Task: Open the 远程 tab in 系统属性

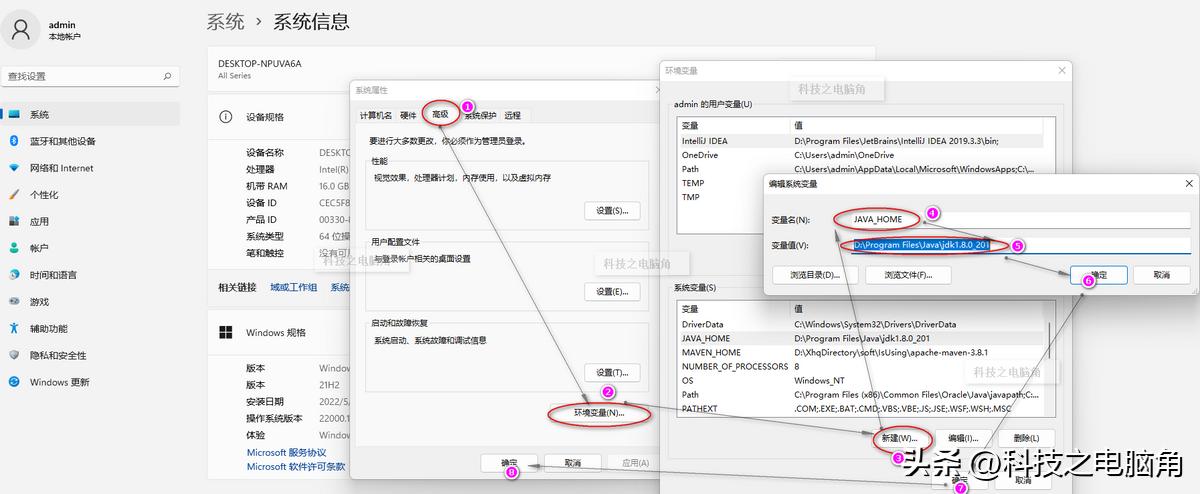Action: click(x=513, y=115)
